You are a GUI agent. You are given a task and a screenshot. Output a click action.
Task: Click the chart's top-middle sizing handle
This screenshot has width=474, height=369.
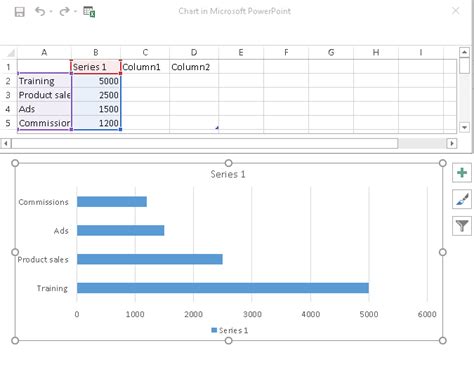click(228, 163)
